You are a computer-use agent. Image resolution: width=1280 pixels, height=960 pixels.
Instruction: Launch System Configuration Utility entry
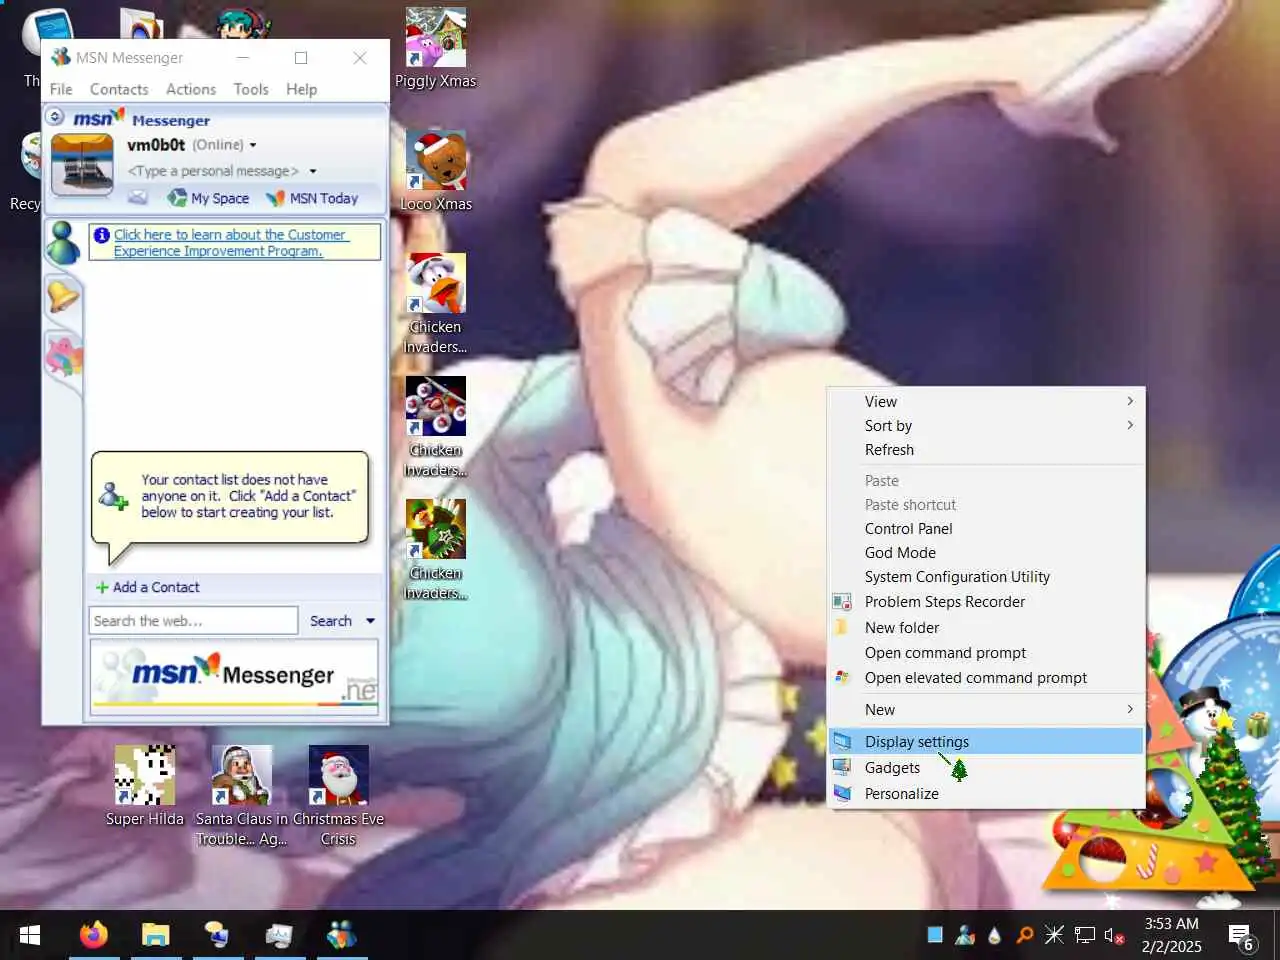coord(986,577)
